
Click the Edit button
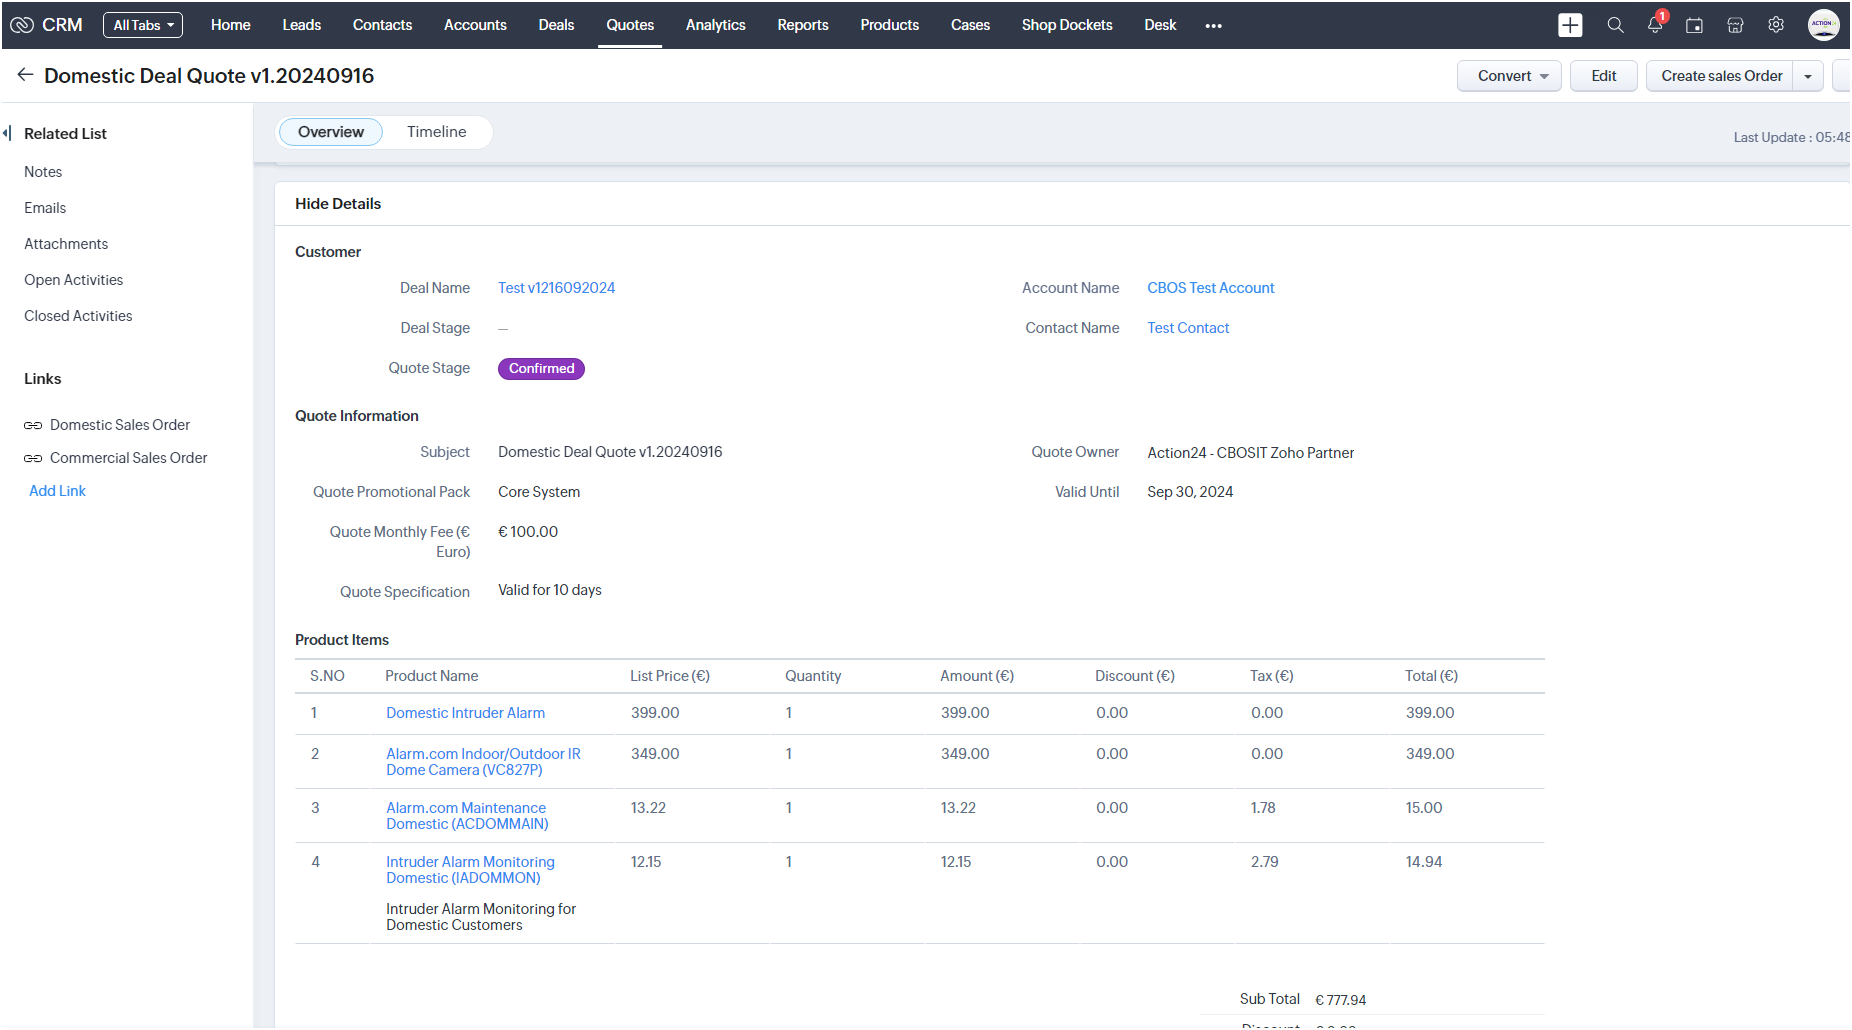pos(1603,76)
